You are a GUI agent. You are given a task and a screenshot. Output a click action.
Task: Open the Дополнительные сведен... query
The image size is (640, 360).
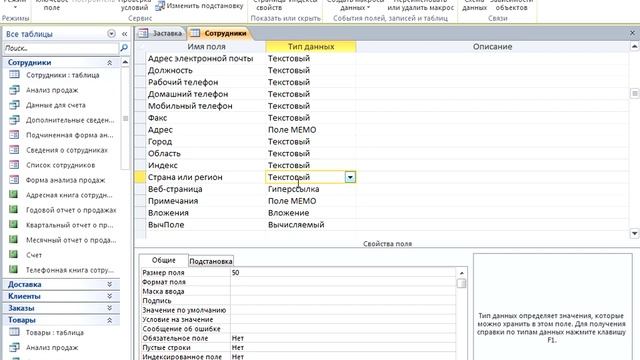[x=70, y=120]
